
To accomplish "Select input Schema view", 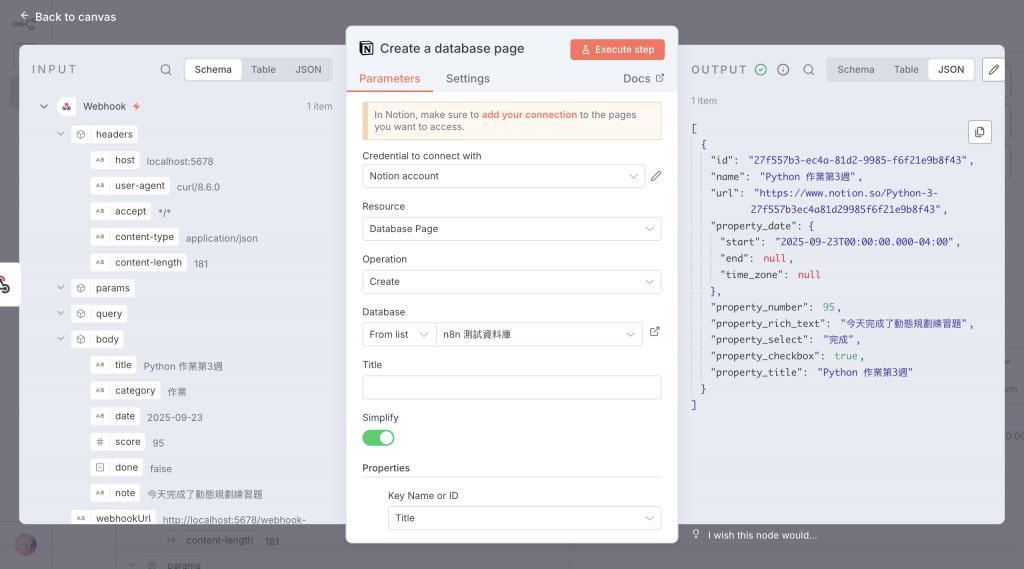I will point(213,69).
